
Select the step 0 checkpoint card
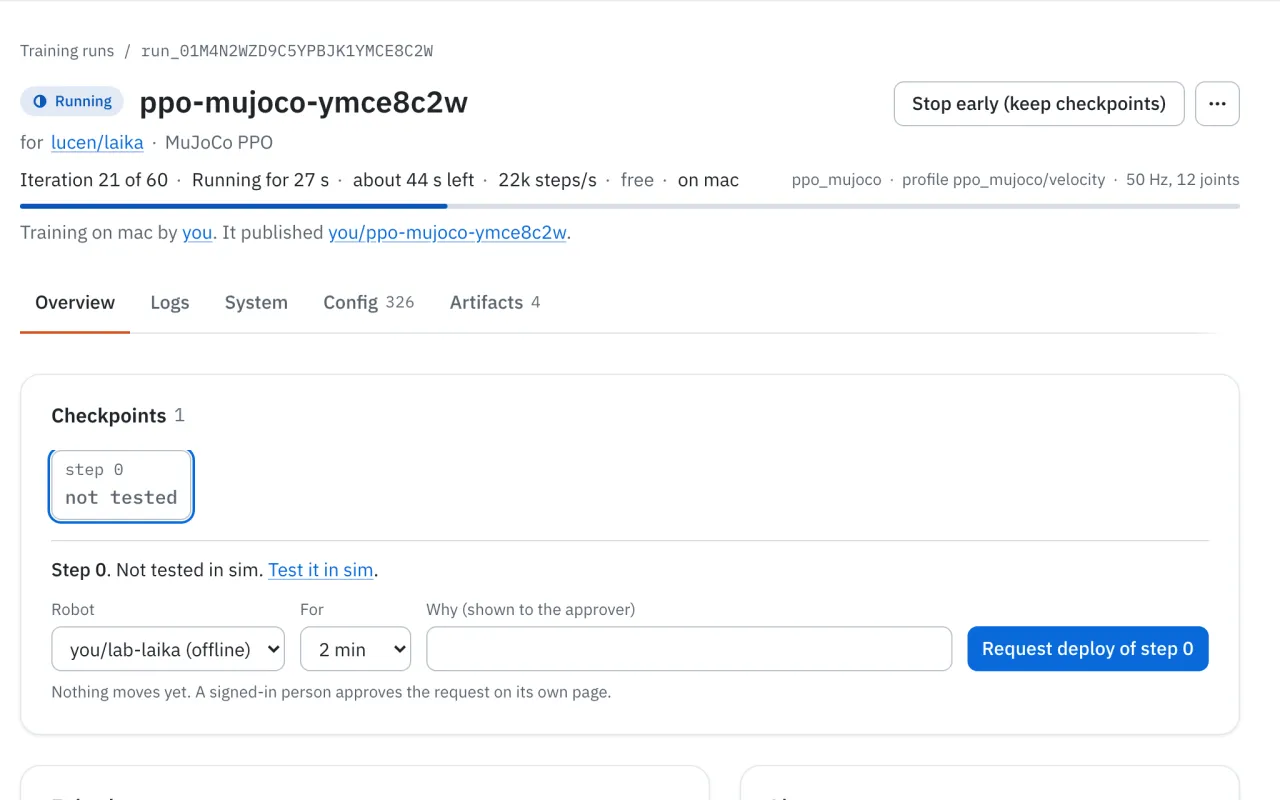(x=121, y=485)
